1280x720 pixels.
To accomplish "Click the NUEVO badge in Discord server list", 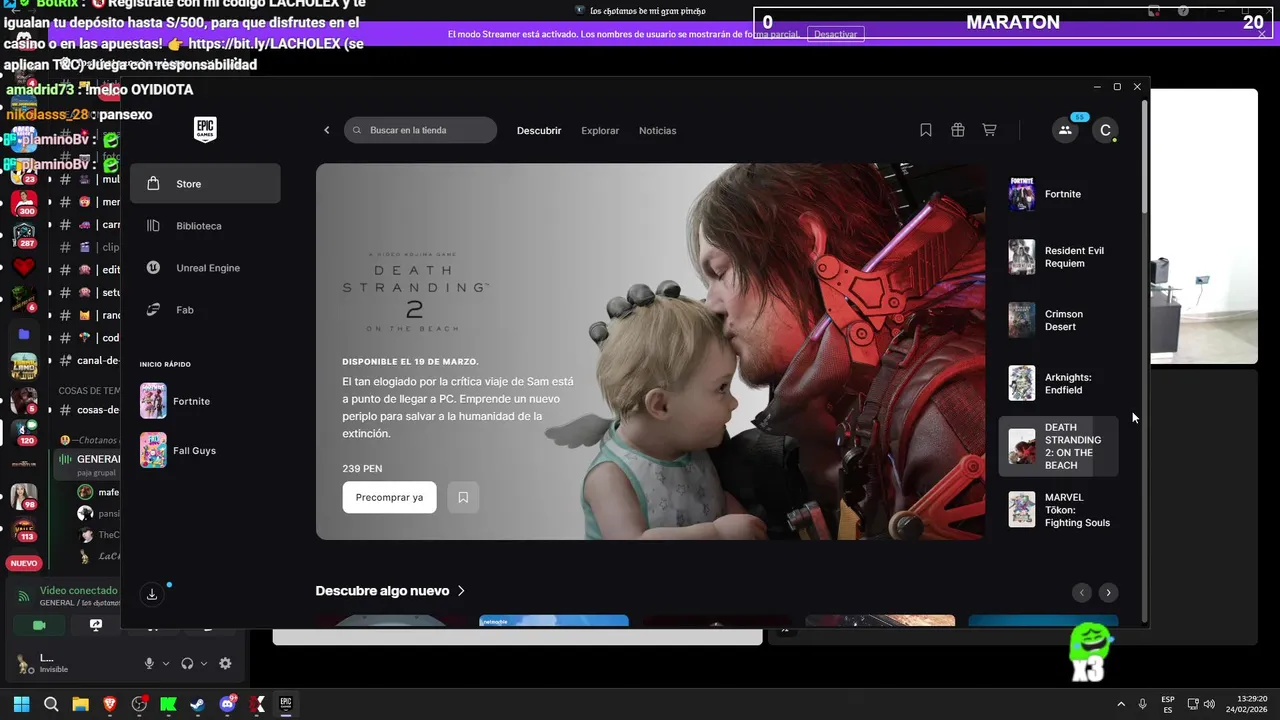I will 23,563.
